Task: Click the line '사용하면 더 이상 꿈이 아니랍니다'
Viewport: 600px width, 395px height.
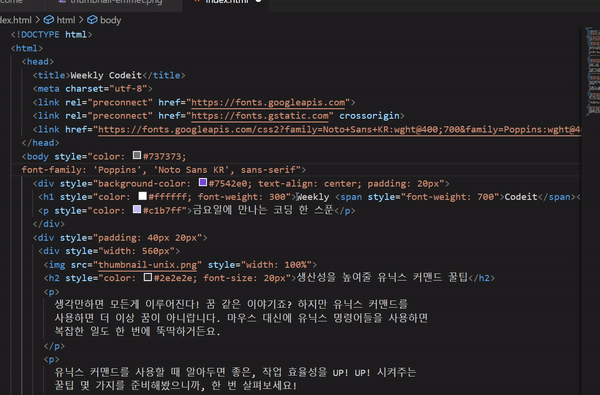Action: tap(241, 318)
